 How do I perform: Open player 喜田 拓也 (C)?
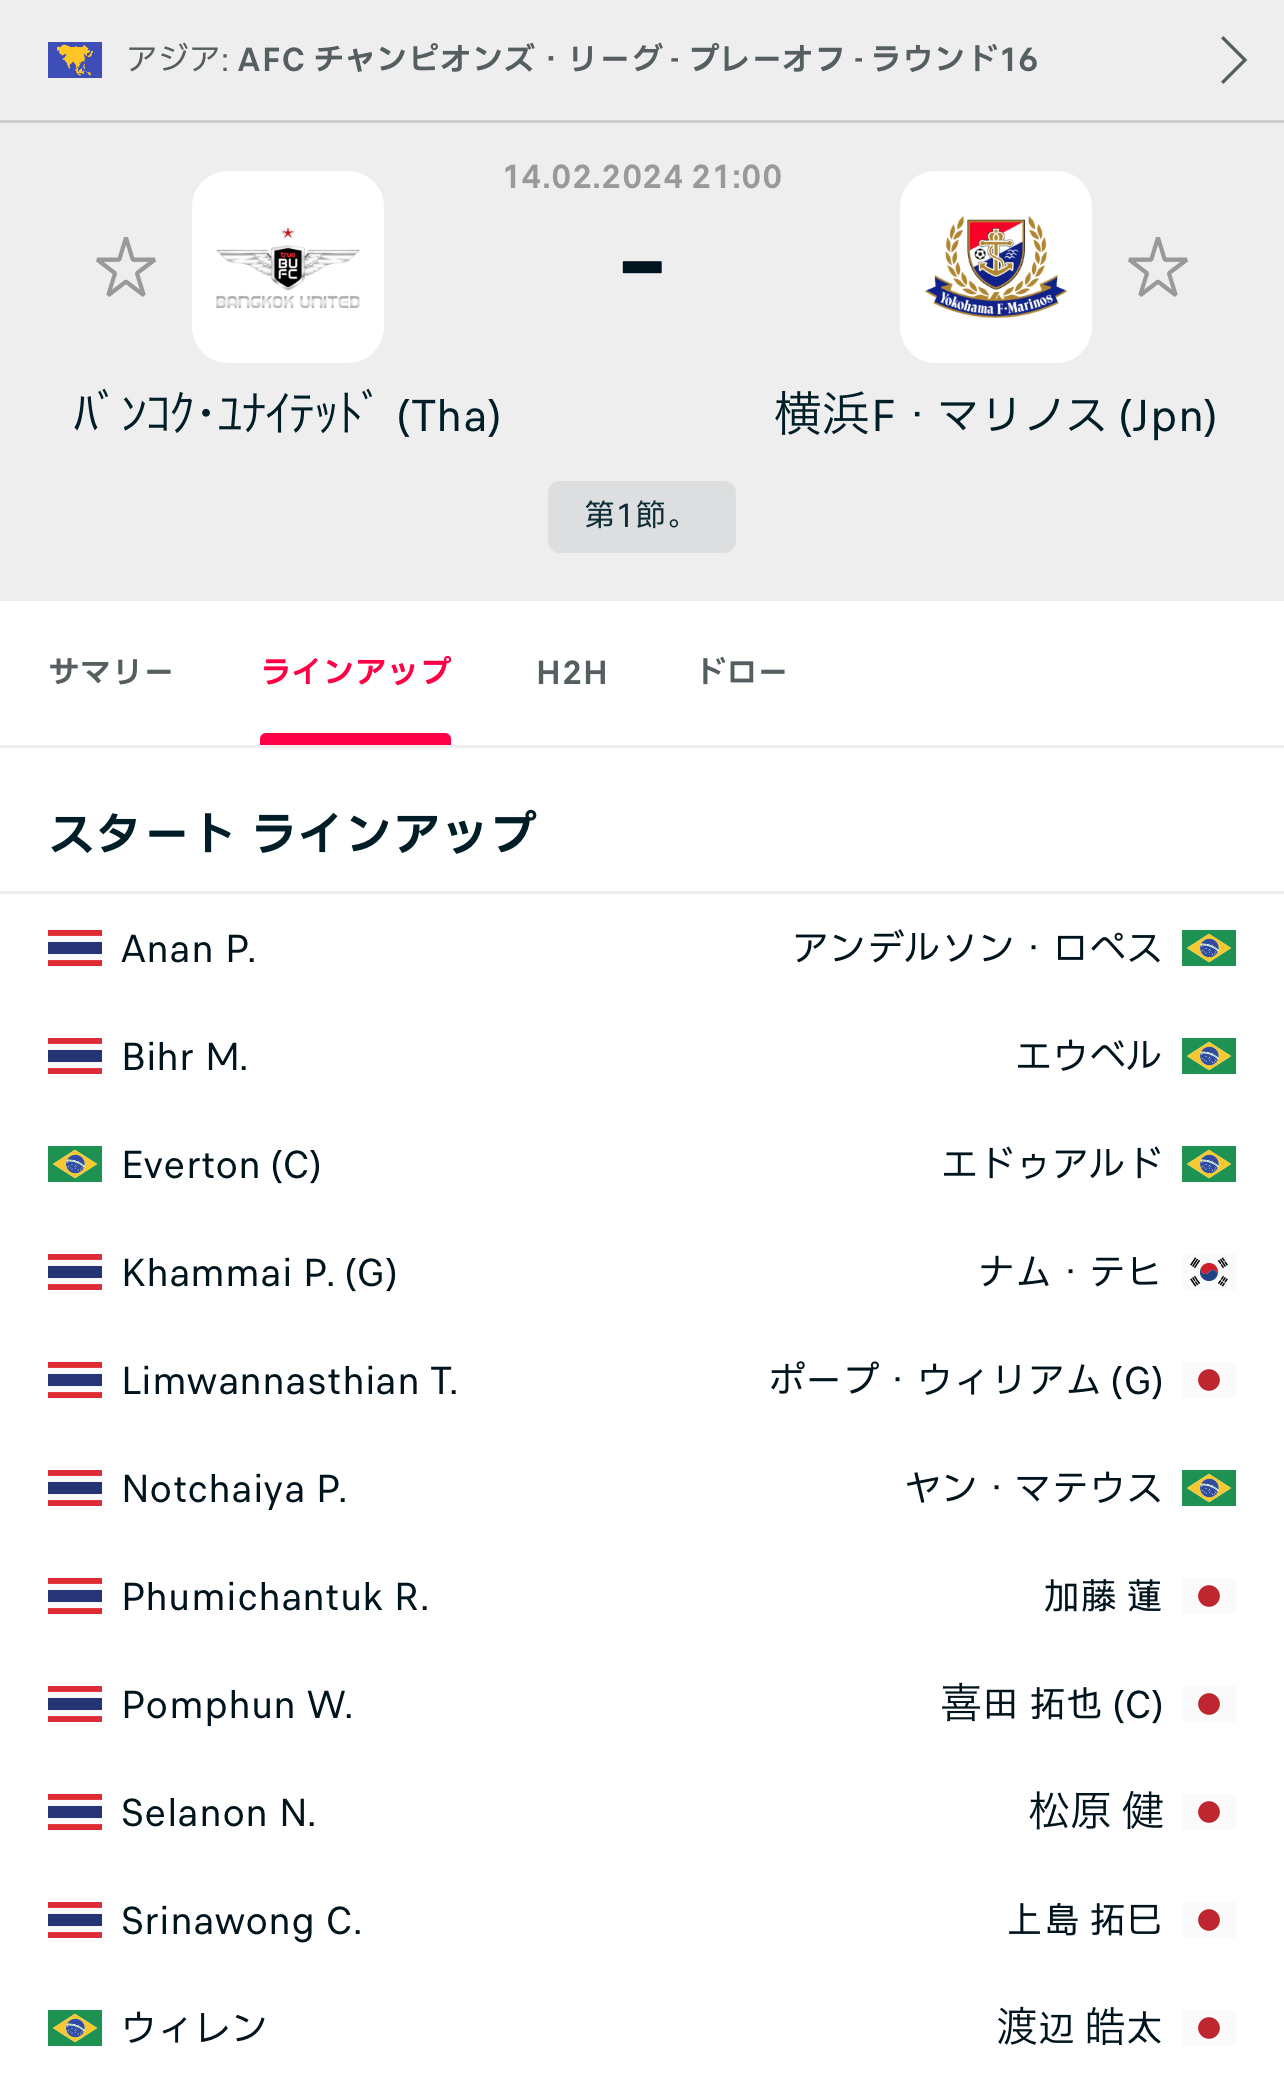[1051, 1704]
